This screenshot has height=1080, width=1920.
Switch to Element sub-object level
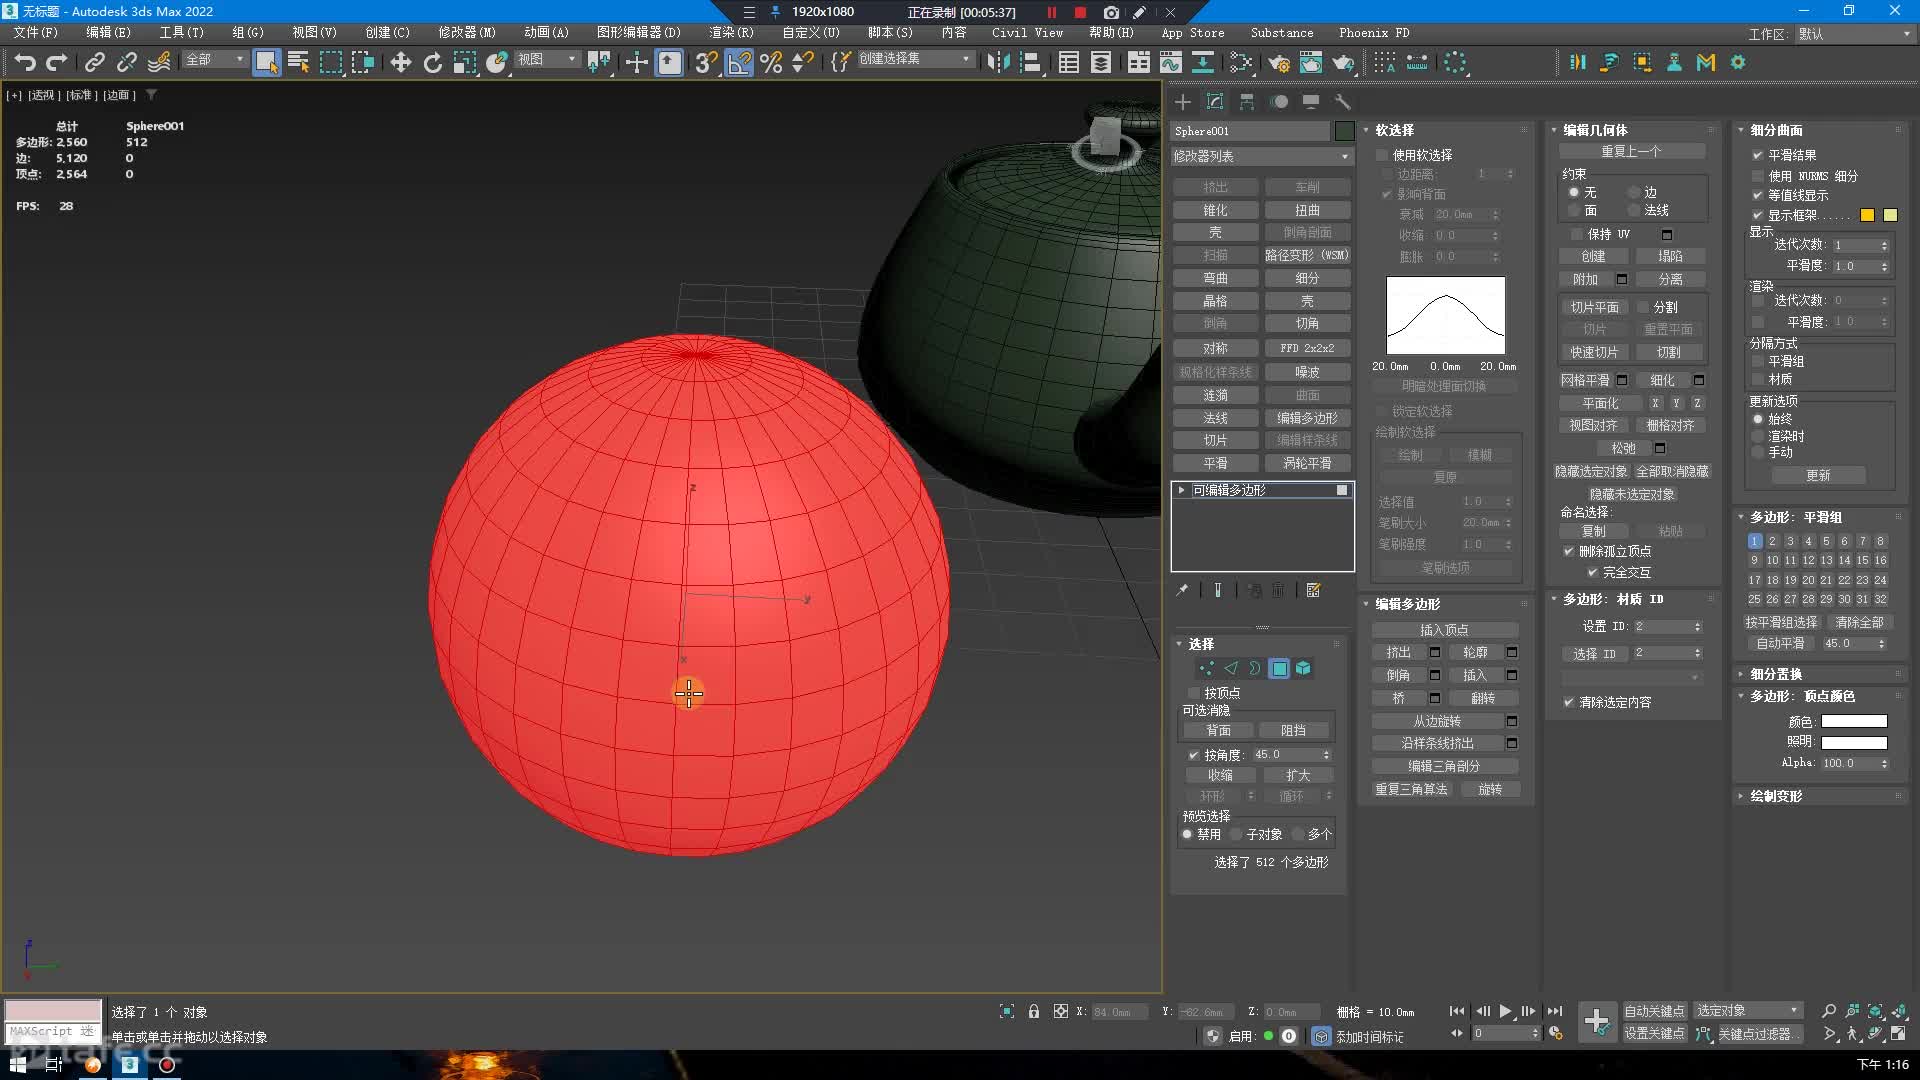[x=1303, y=668]
